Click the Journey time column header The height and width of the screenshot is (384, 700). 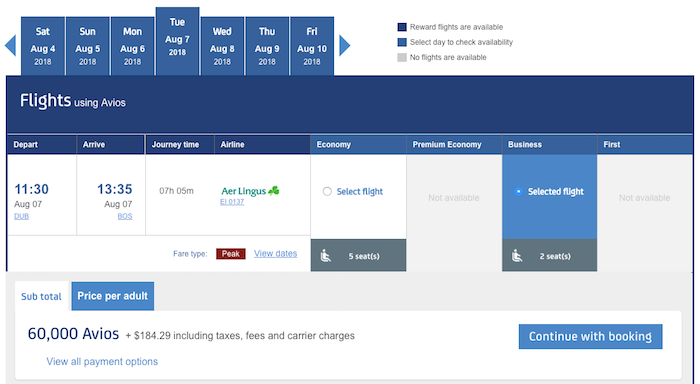coord(180,145)
